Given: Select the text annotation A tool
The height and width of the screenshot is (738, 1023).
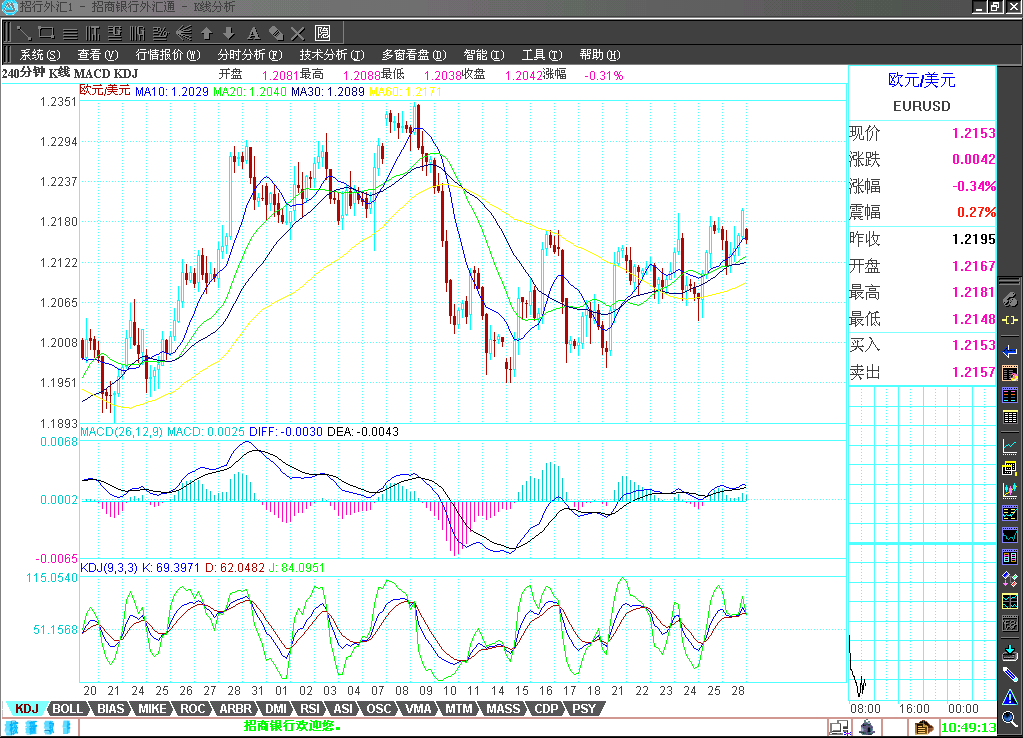Looking at the screenshot, I should (252, 32).
